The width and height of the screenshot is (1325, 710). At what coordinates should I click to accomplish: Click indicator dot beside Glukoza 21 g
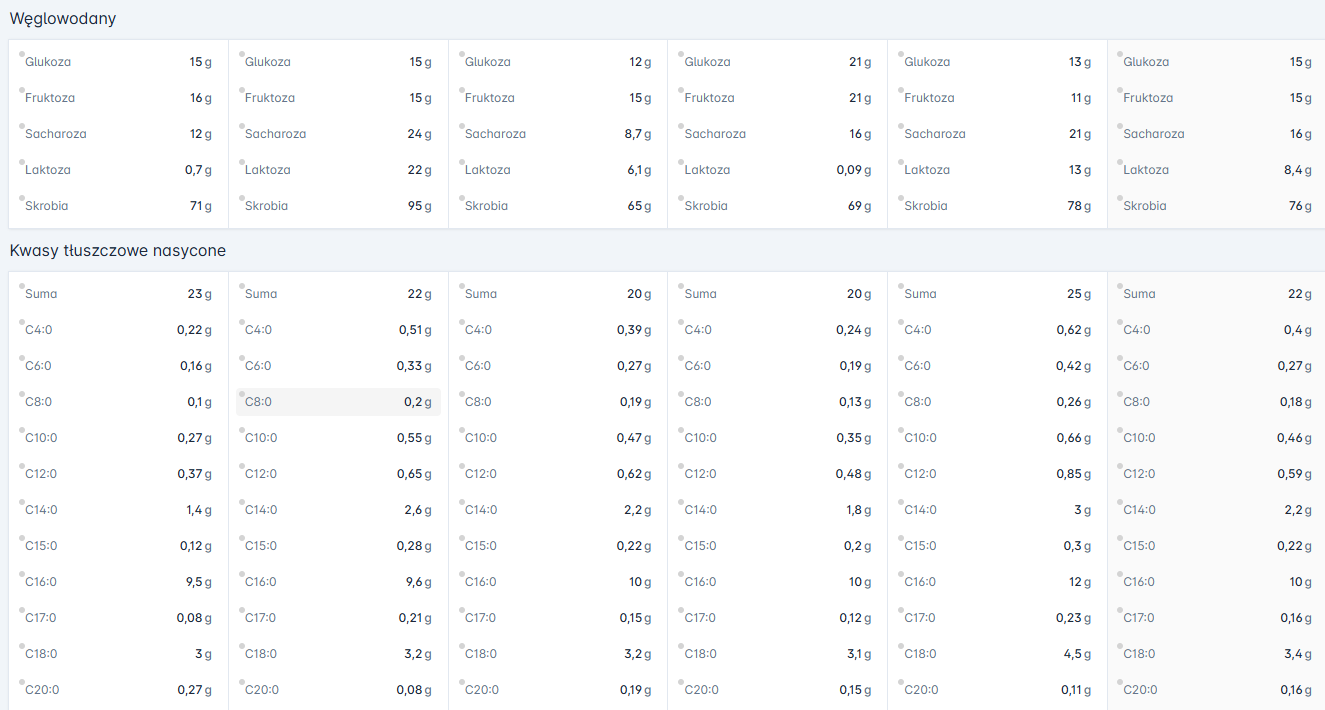point(681,54)
